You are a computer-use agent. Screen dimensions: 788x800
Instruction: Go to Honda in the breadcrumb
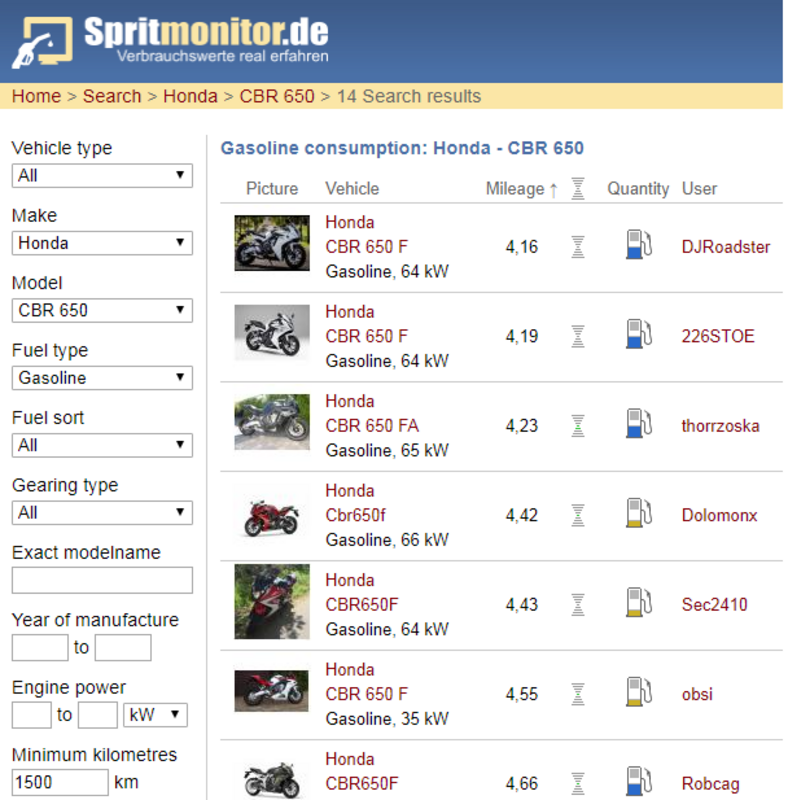point(190,96)
